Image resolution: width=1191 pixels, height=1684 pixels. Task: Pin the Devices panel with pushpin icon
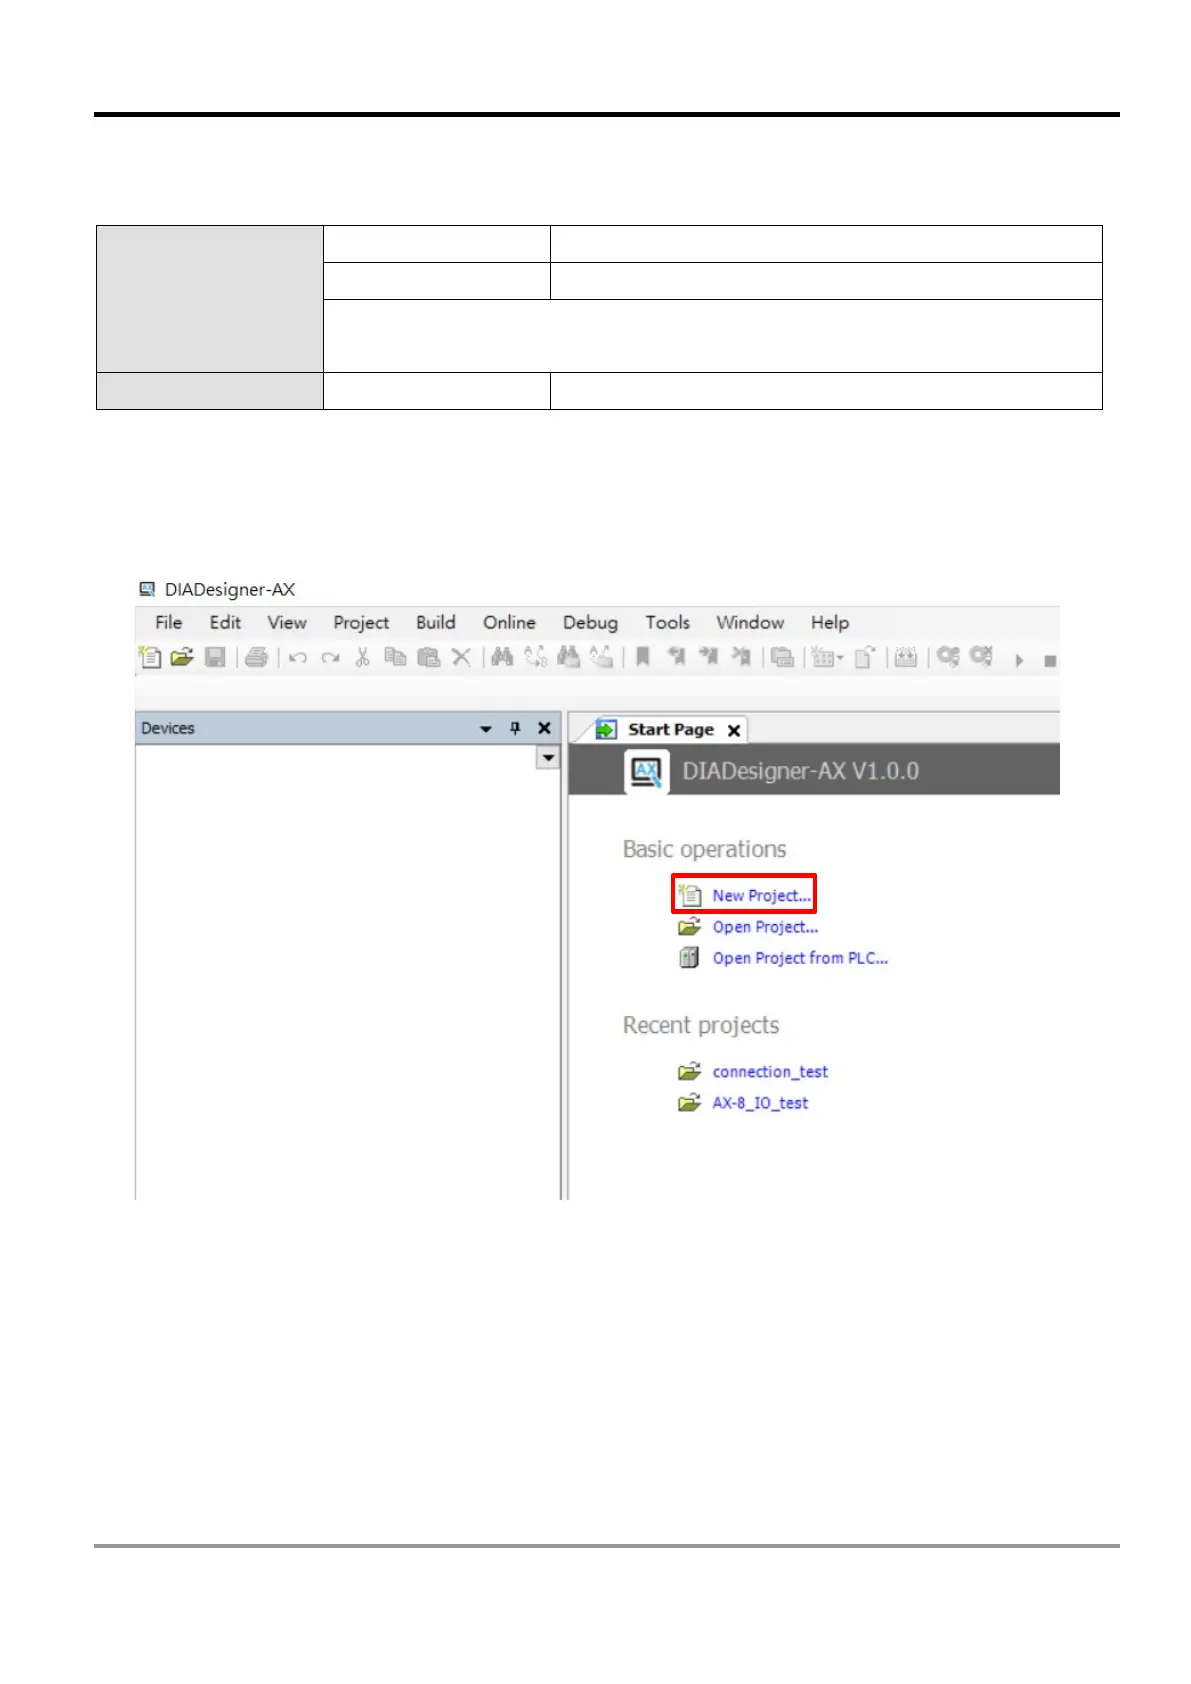pyautogui.click(x=515, y=728)
